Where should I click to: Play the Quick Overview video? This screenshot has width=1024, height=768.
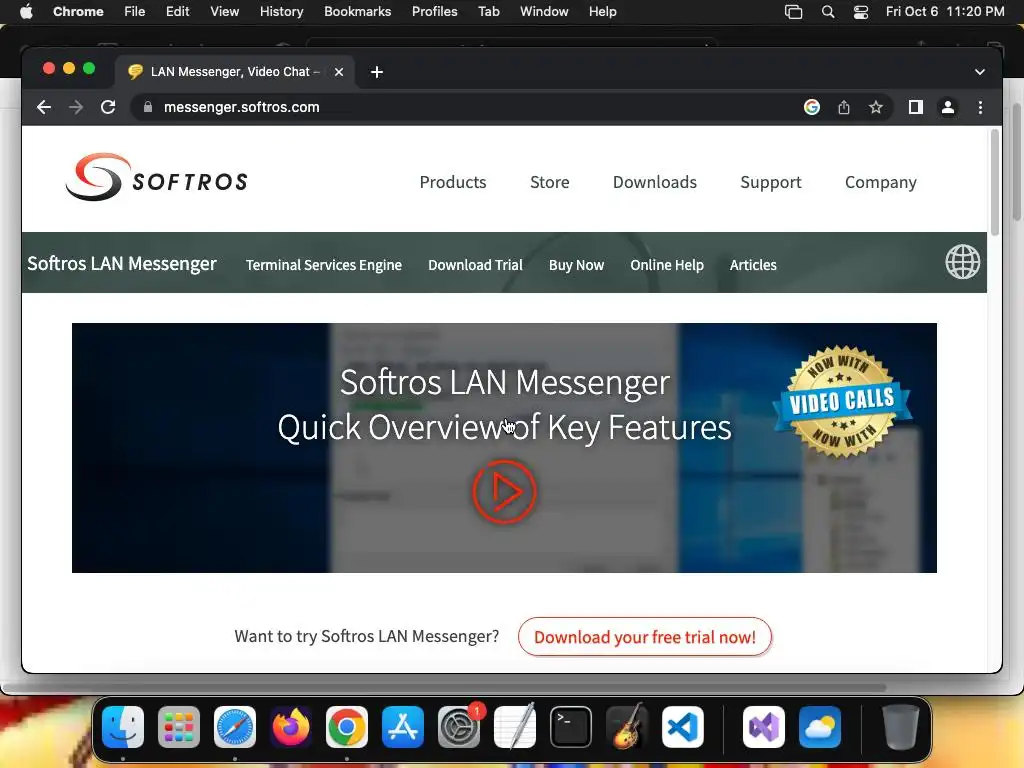tap(504, 492)
